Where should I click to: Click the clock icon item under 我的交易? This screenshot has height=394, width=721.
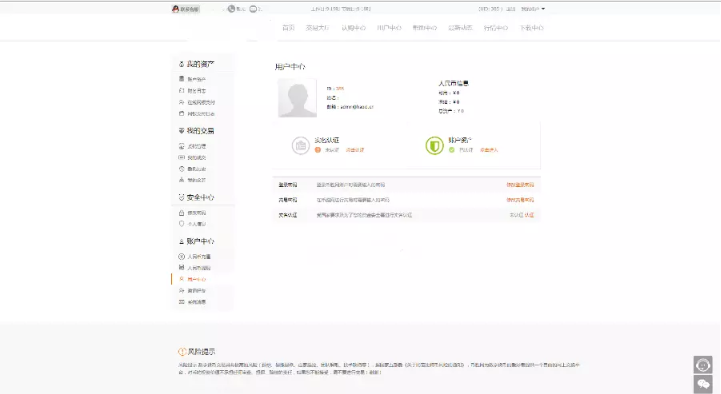coord(181,169)
